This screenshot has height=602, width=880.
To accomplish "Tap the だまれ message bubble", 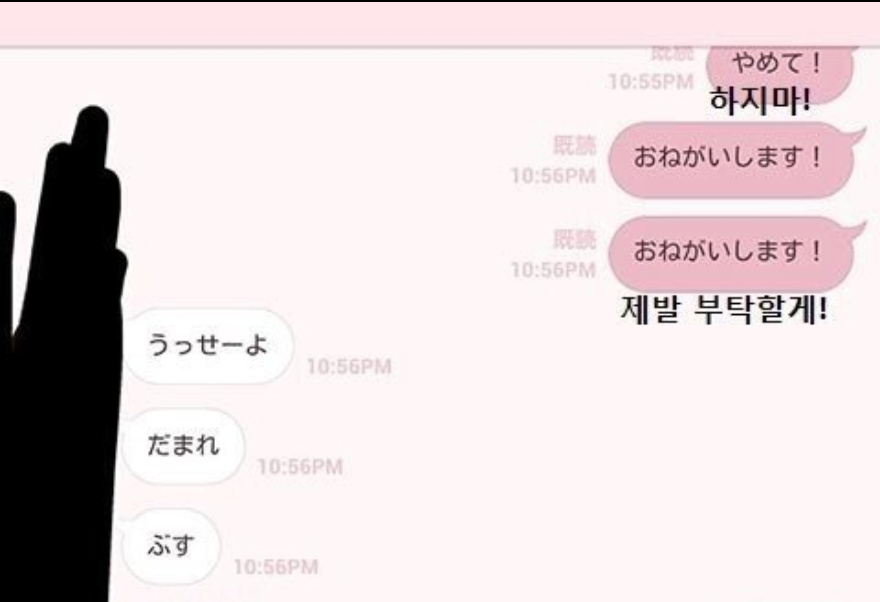I will (184, 446).
